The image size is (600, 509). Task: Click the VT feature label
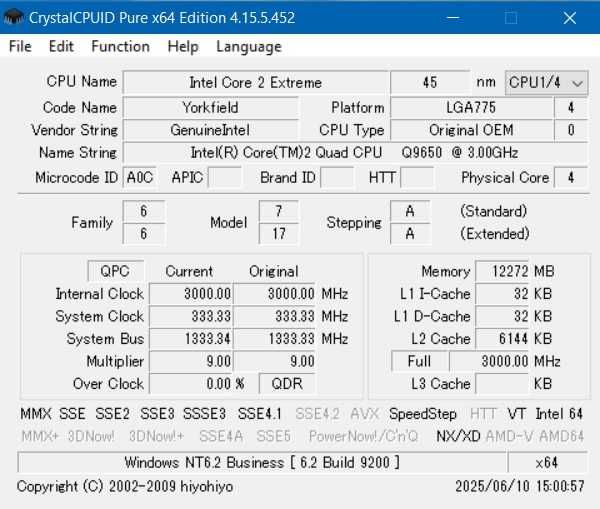point(516,414)
